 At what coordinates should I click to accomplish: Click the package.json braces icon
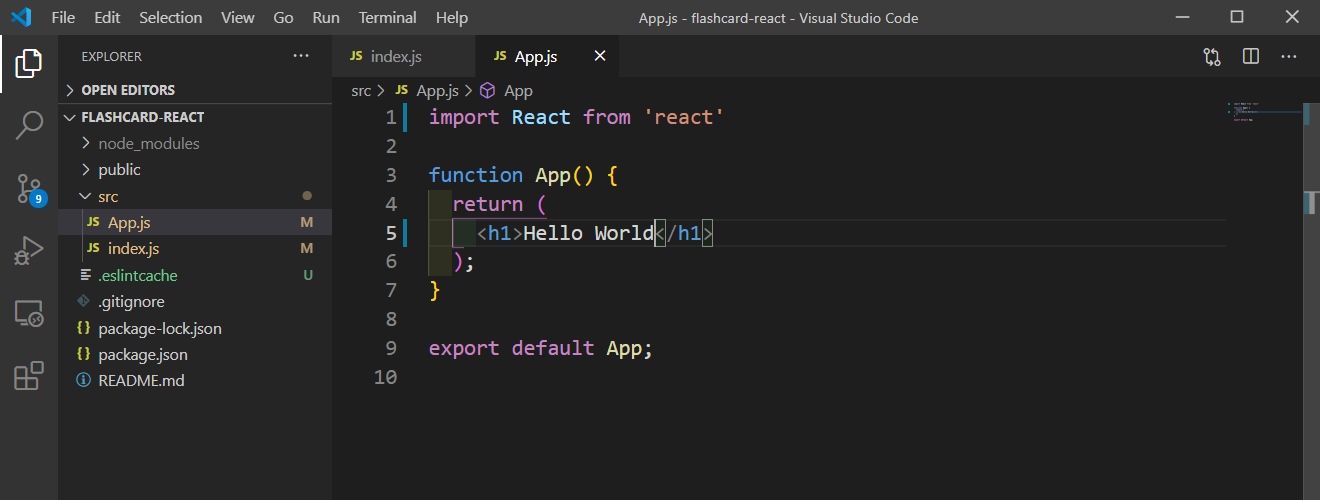point(84,354)
